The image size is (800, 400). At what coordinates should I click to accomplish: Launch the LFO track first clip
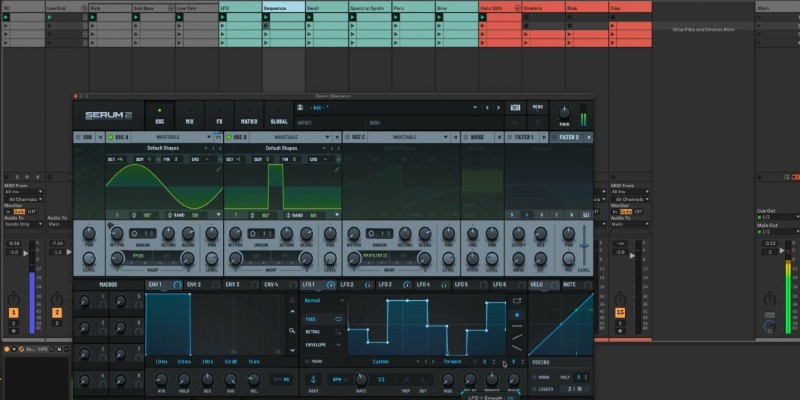(x=223, y=17)
